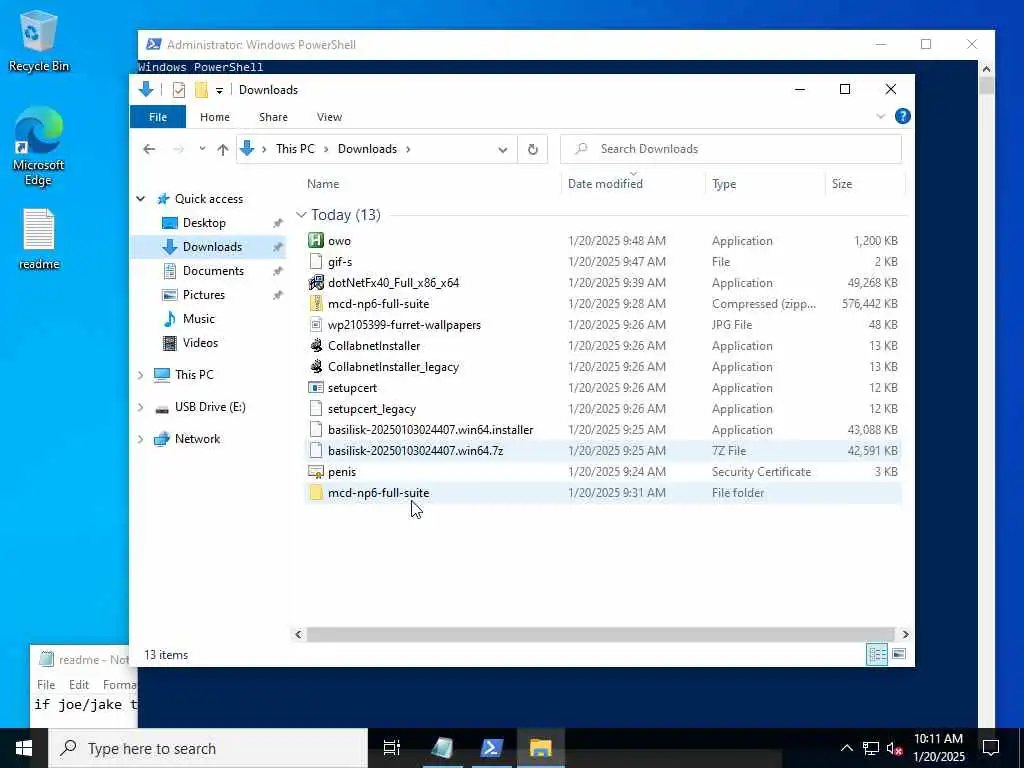The width and height of the screenshot is (1024, 768).
Task: Open the address bar history dropdown
Action: click(x=503, y=150)
